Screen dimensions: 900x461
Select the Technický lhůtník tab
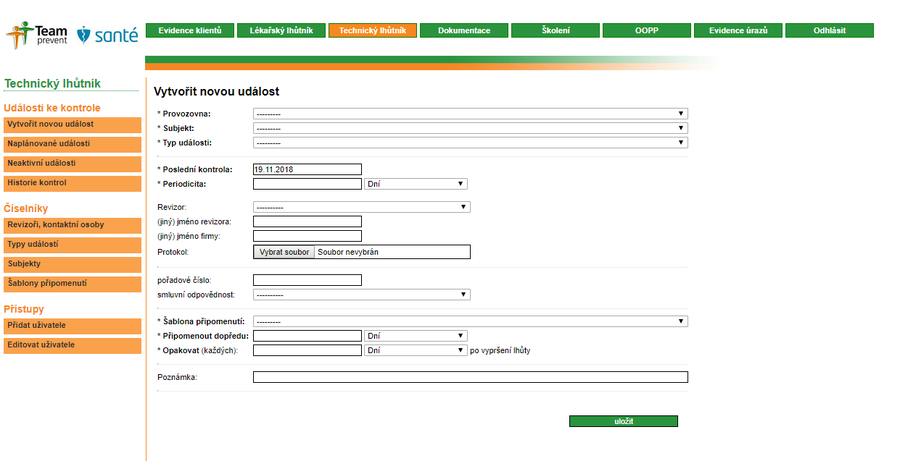coord(373,30)
